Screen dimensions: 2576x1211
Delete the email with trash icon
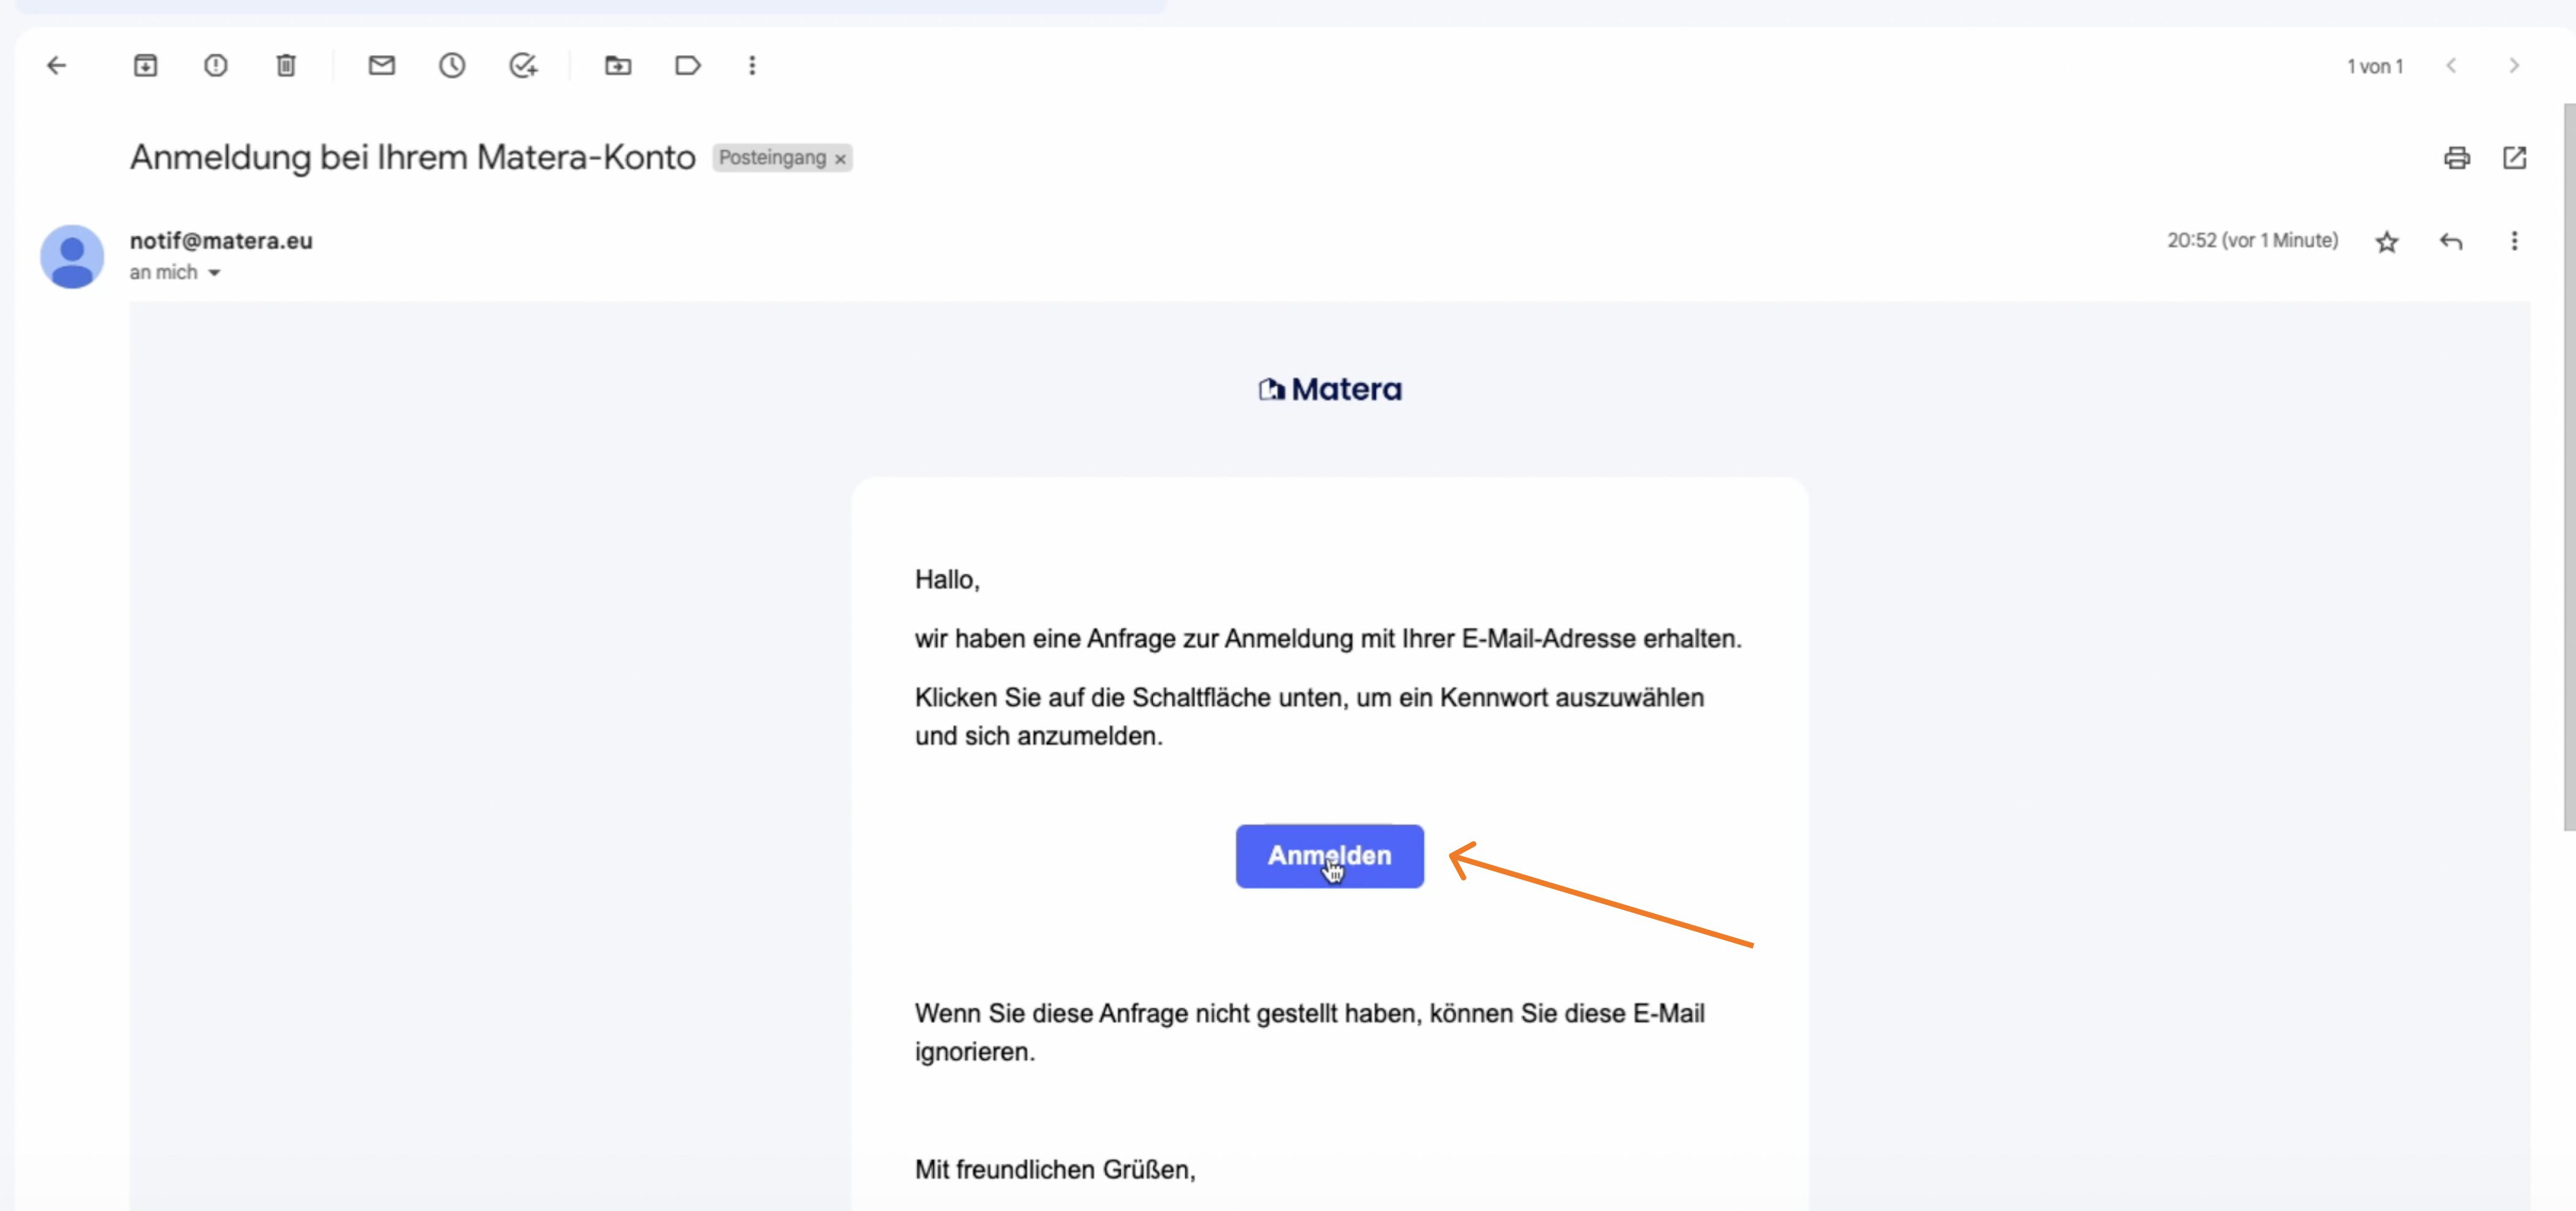pos(286,66)
